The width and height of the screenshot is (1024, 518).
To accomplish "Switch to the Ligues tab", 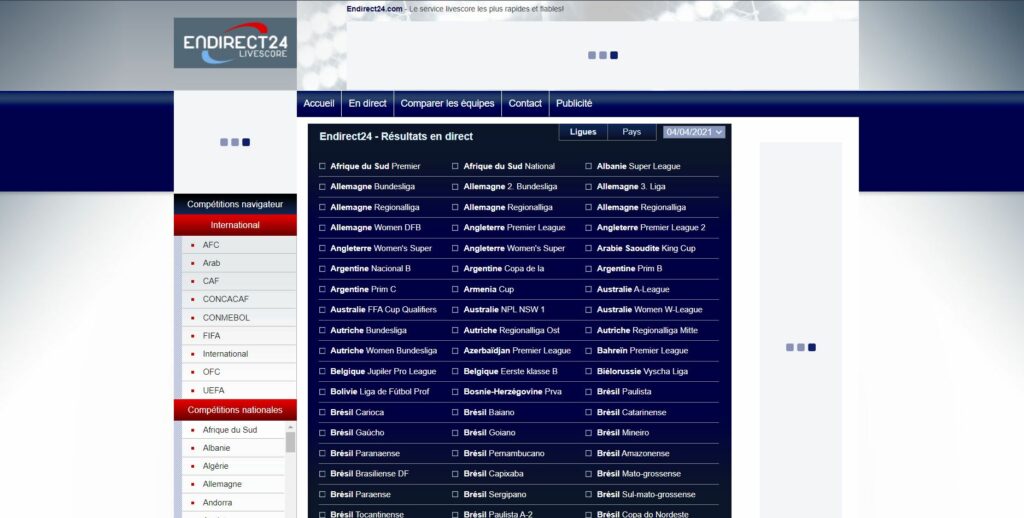I will pos(583,132).
